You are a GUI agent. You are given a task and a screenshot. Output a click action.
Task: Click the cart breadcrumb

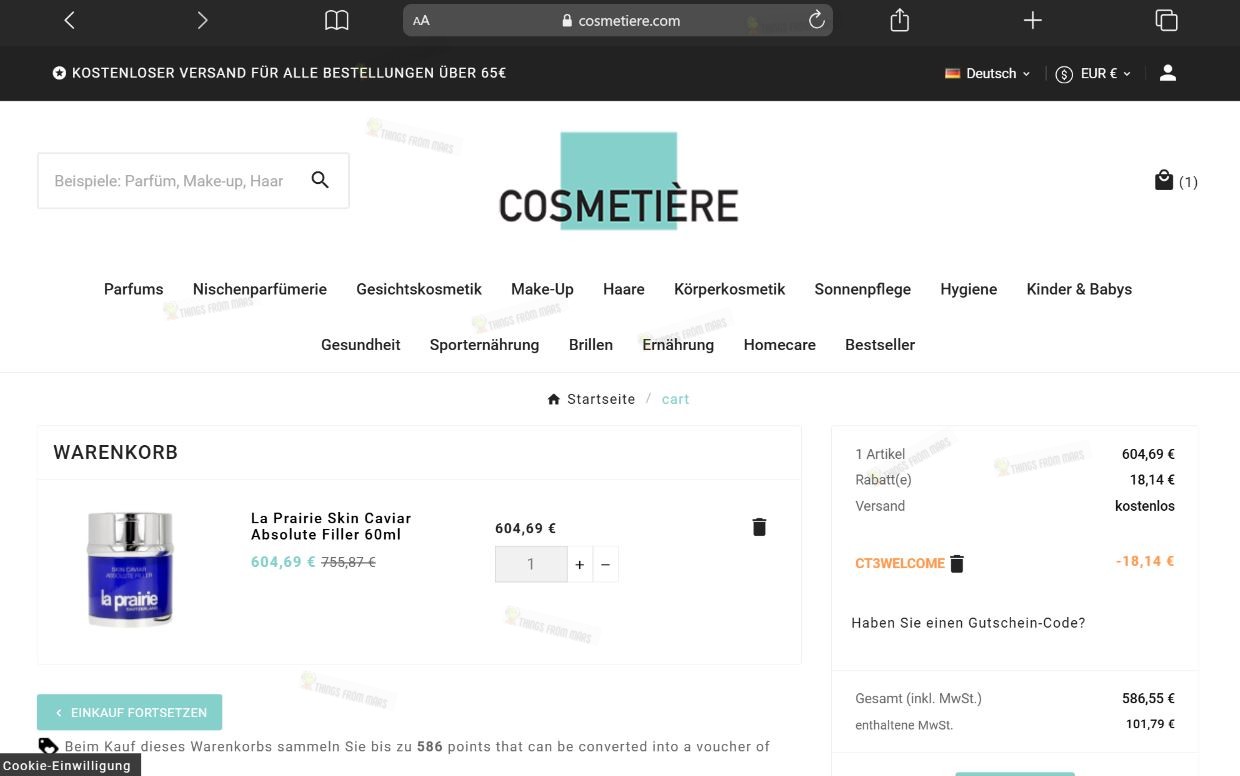(675, 399)
